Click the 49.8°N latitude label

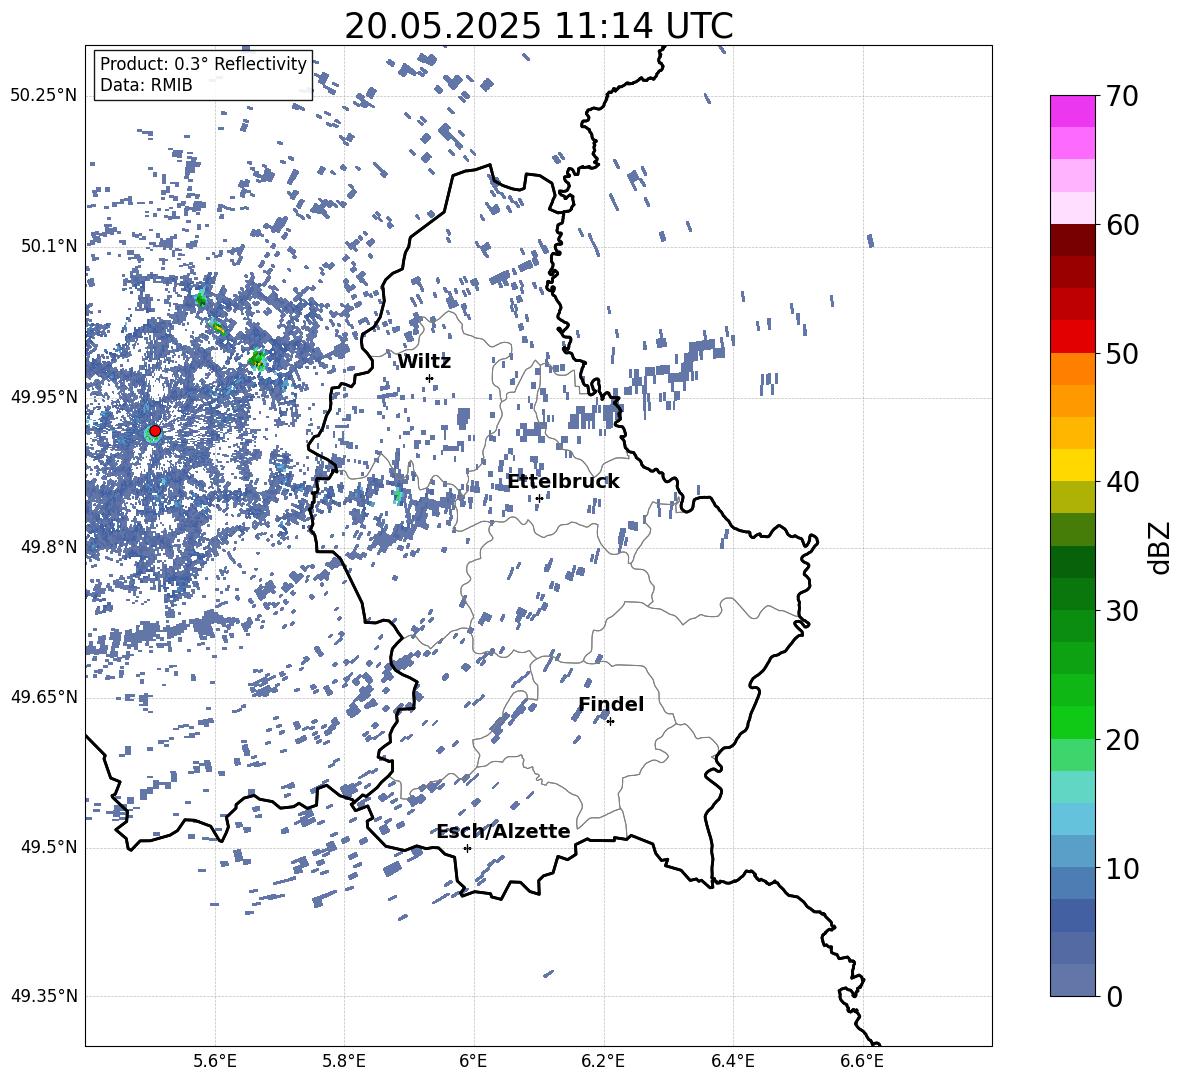click(49, 547)
